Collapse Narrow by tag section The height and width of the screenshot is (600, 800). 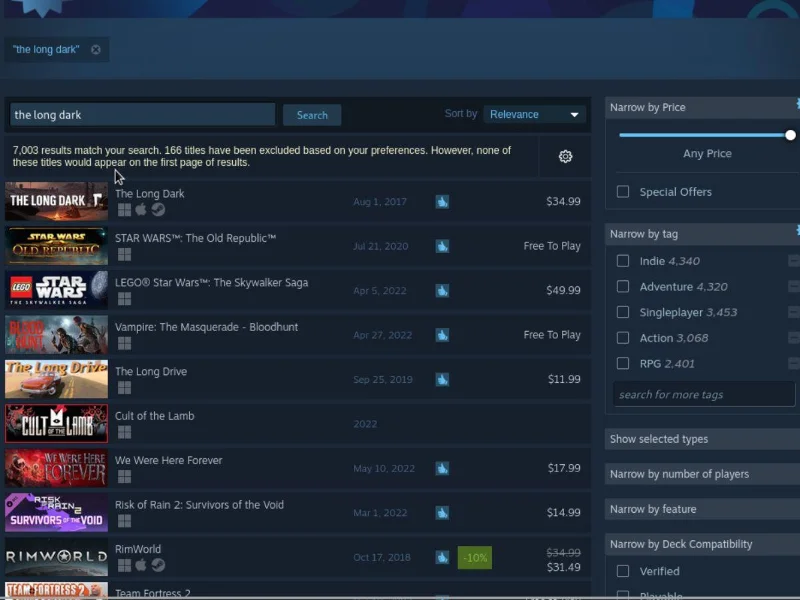click(702, 234)
